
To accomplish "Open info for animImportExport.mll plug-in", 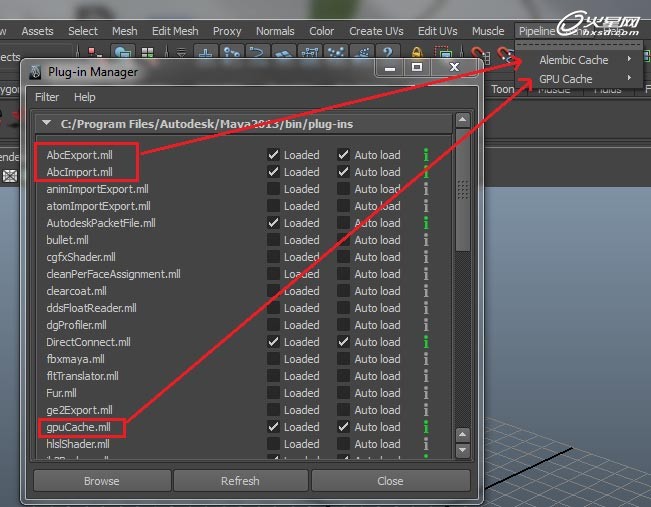I will click(426, 189).
